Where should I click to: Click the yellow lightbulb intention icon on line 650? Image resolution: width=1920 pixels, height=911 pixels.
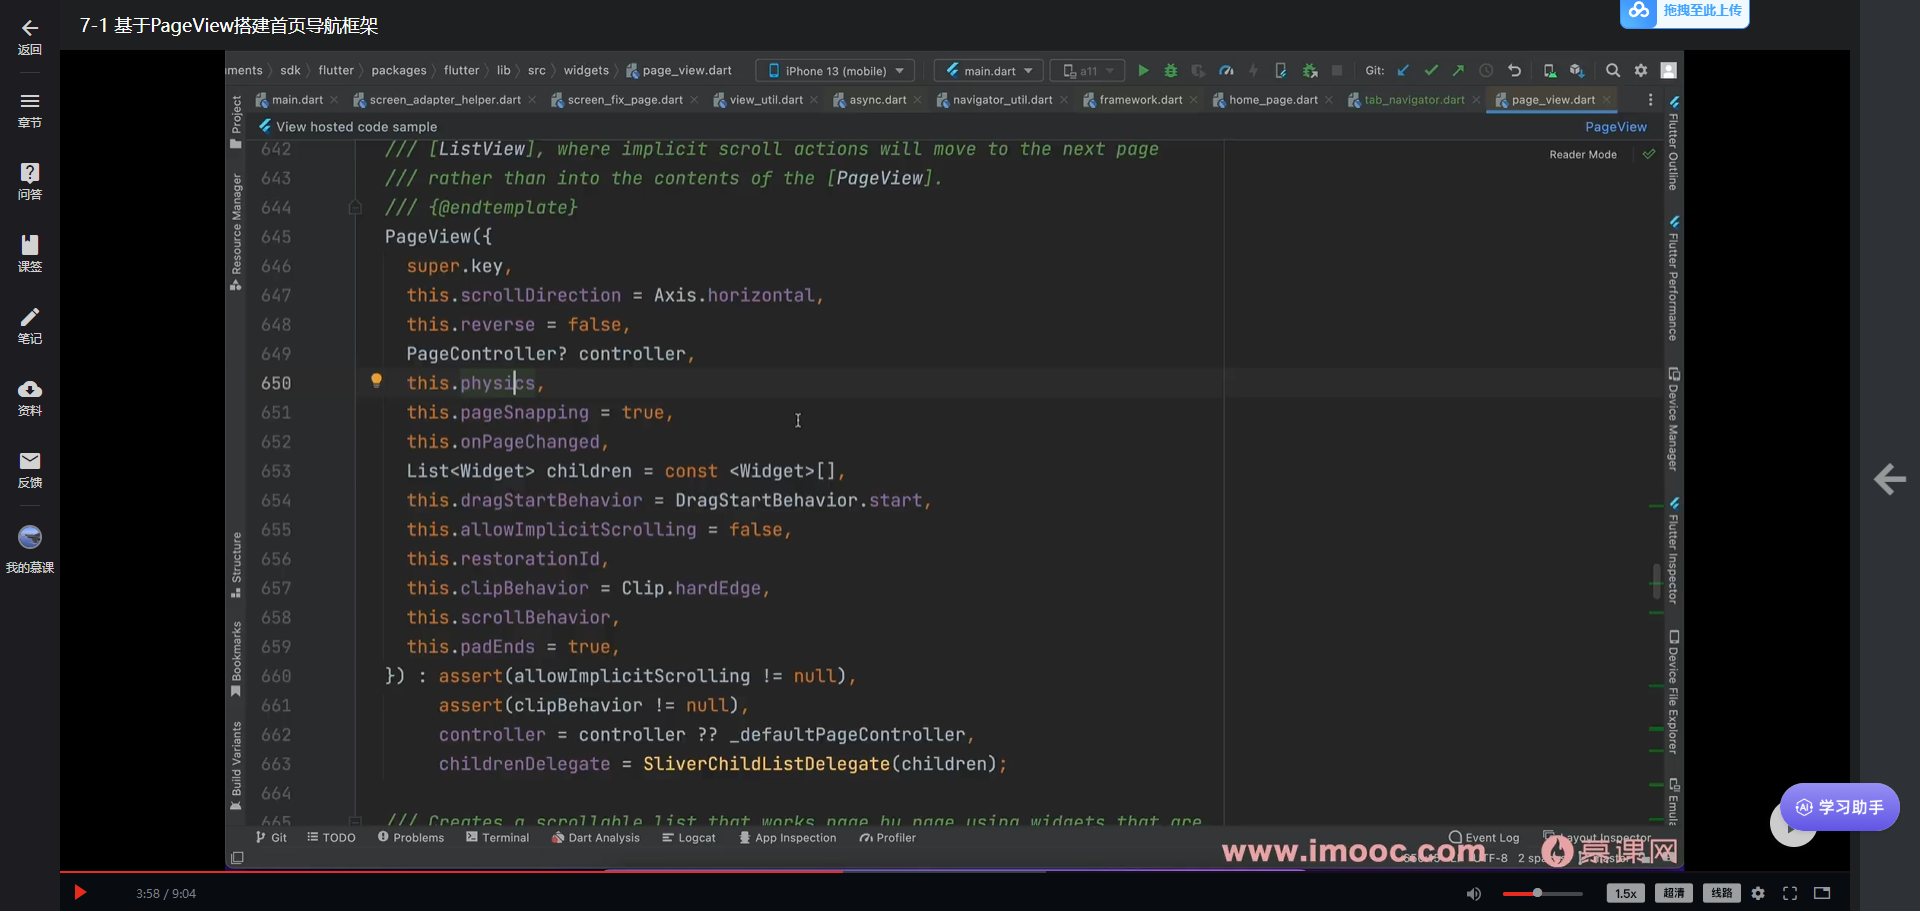376,381
